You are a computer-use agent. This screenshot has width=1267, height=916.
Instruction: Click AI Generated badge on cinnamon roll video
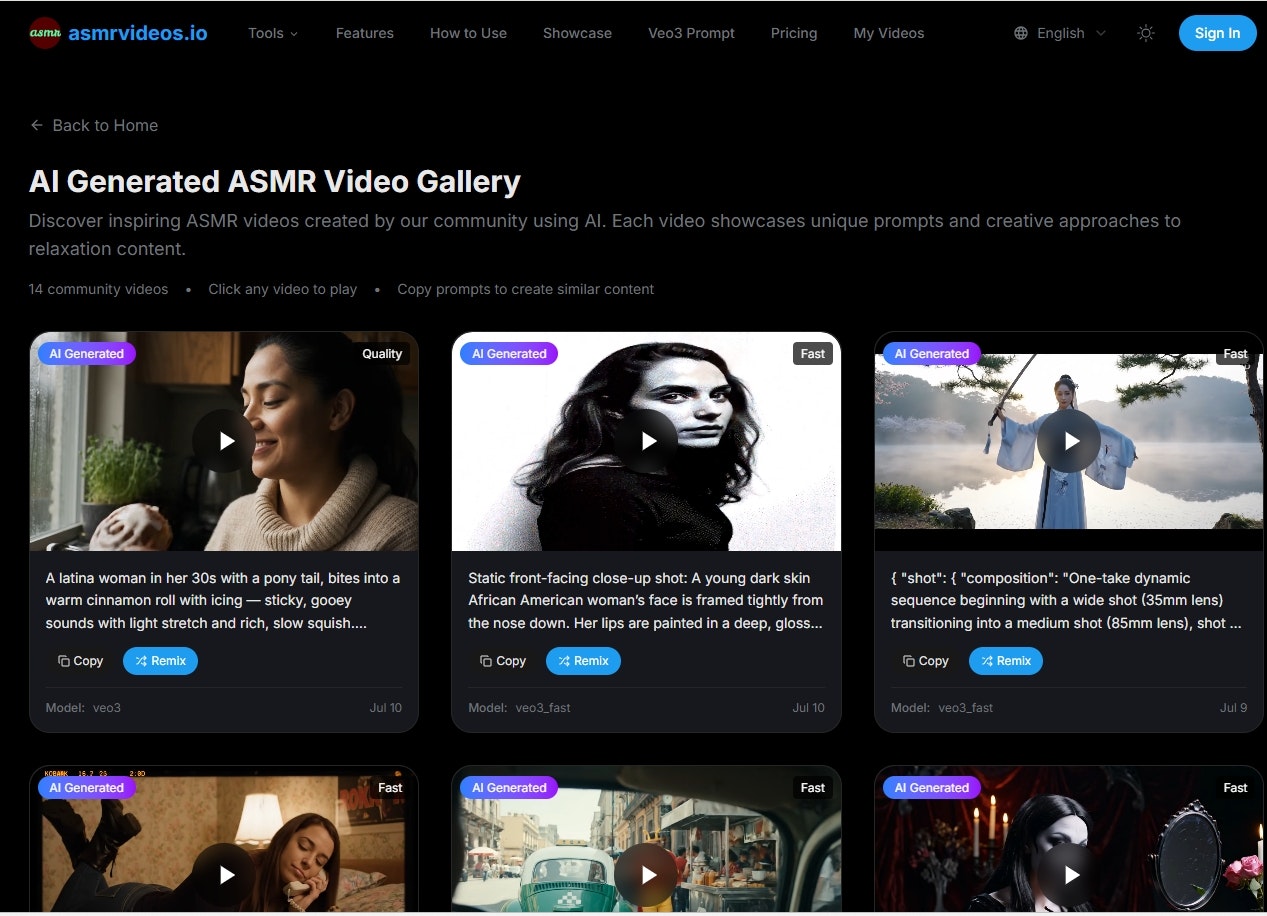[87, 353]
